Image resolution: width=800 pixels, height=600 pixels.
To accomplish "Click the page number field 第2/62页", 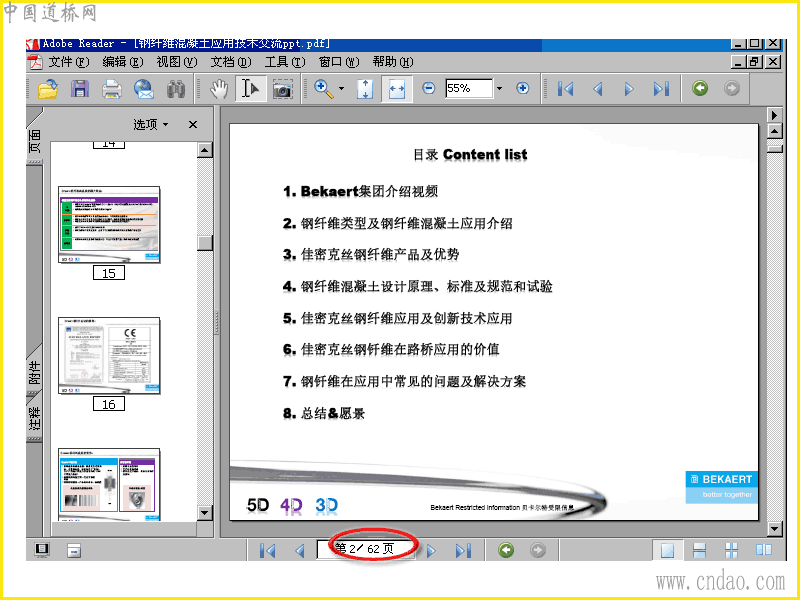I will (365, 549).
